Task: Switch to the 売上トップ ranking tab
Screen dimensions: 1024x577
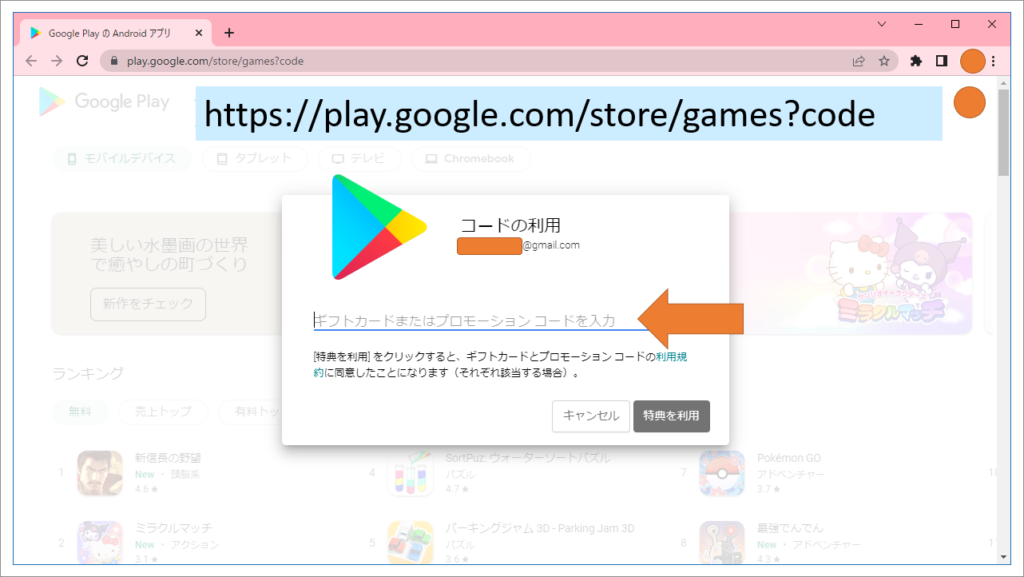Action: tap(163, 412)
